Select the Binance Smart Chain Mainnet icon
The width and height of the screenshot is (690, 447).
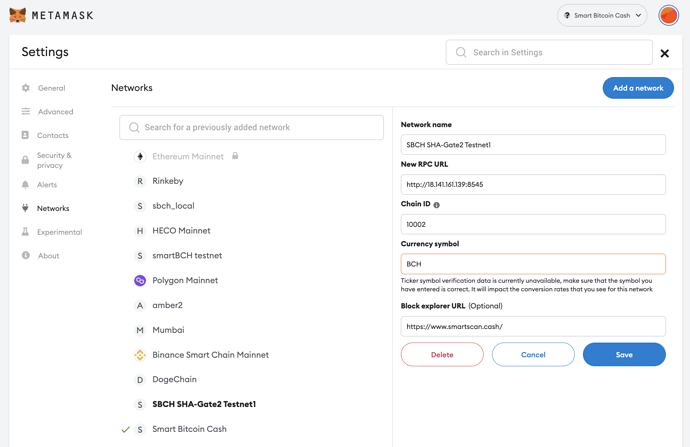(140, 355)
